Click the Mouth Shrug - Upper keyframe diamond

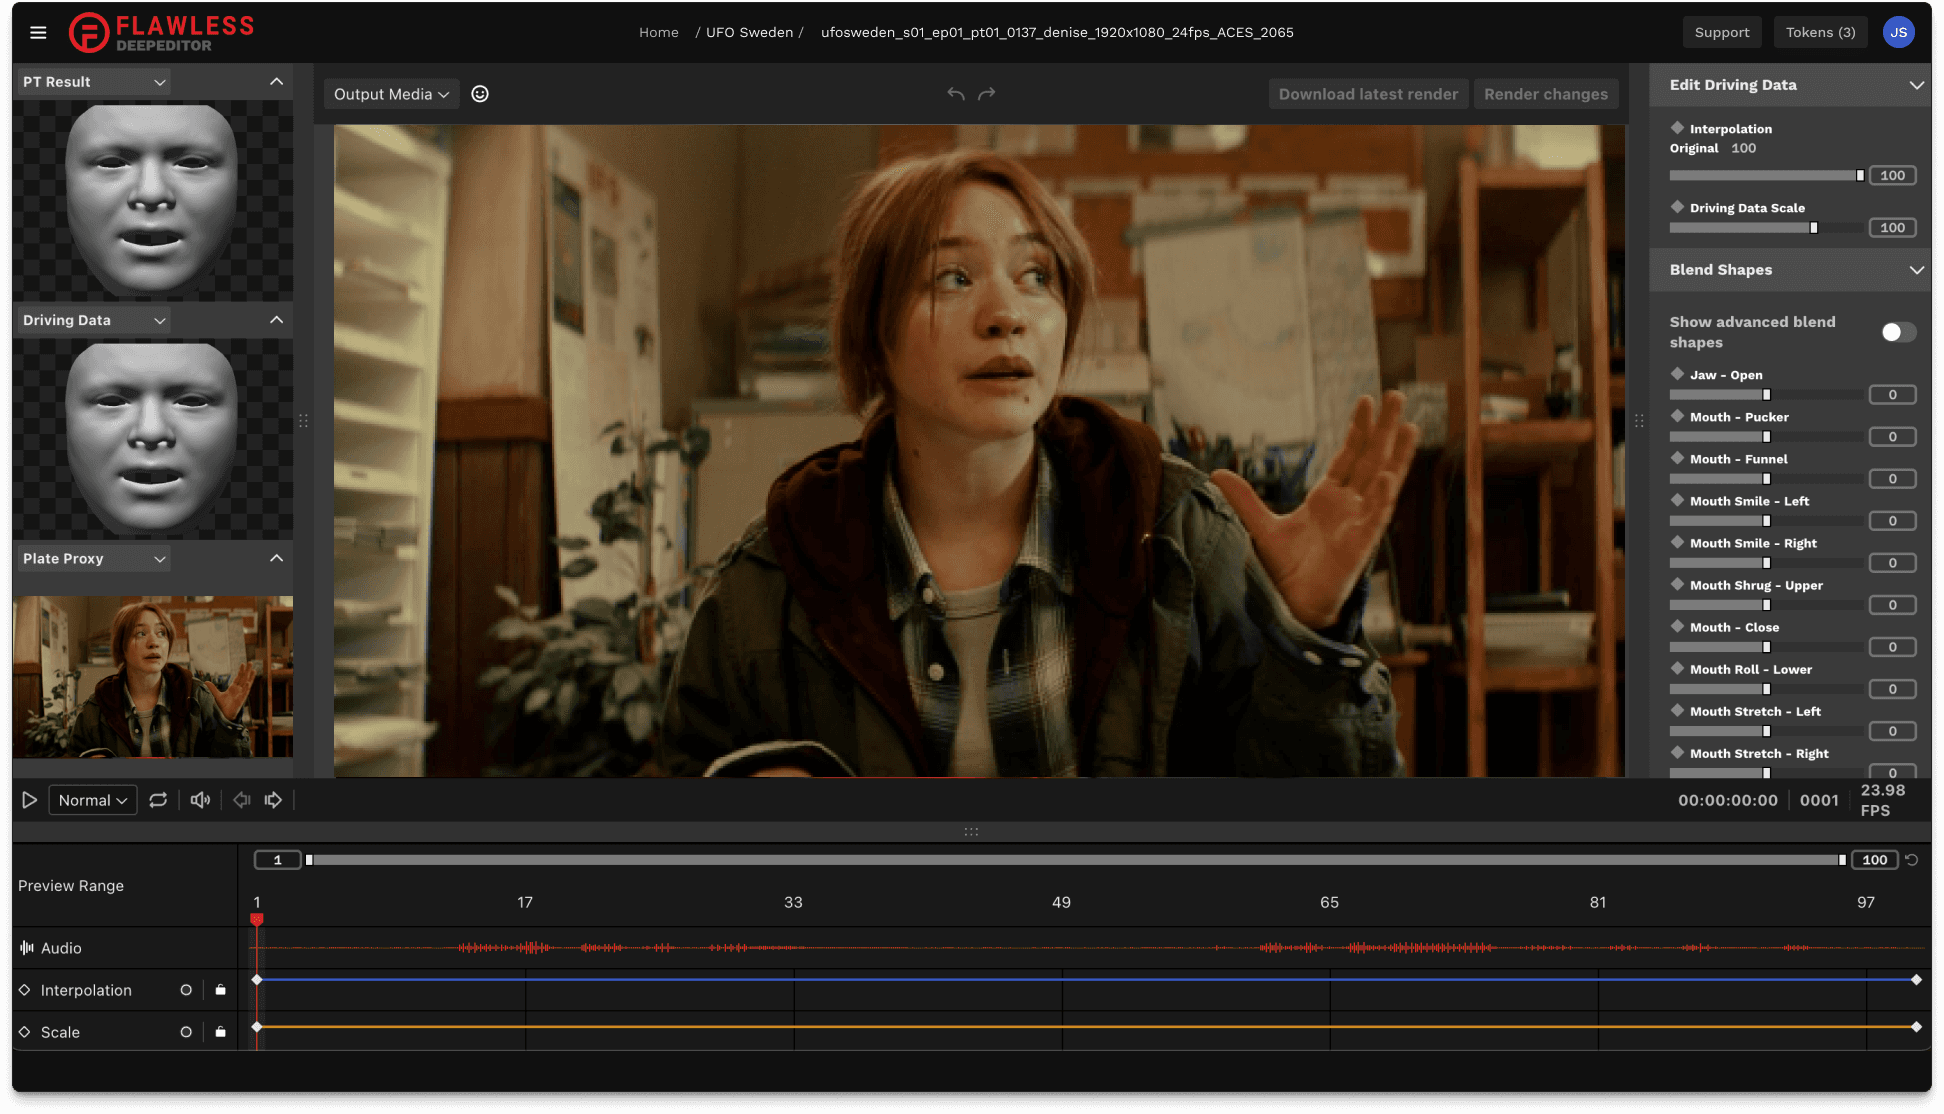click(x=1677, y=584)
